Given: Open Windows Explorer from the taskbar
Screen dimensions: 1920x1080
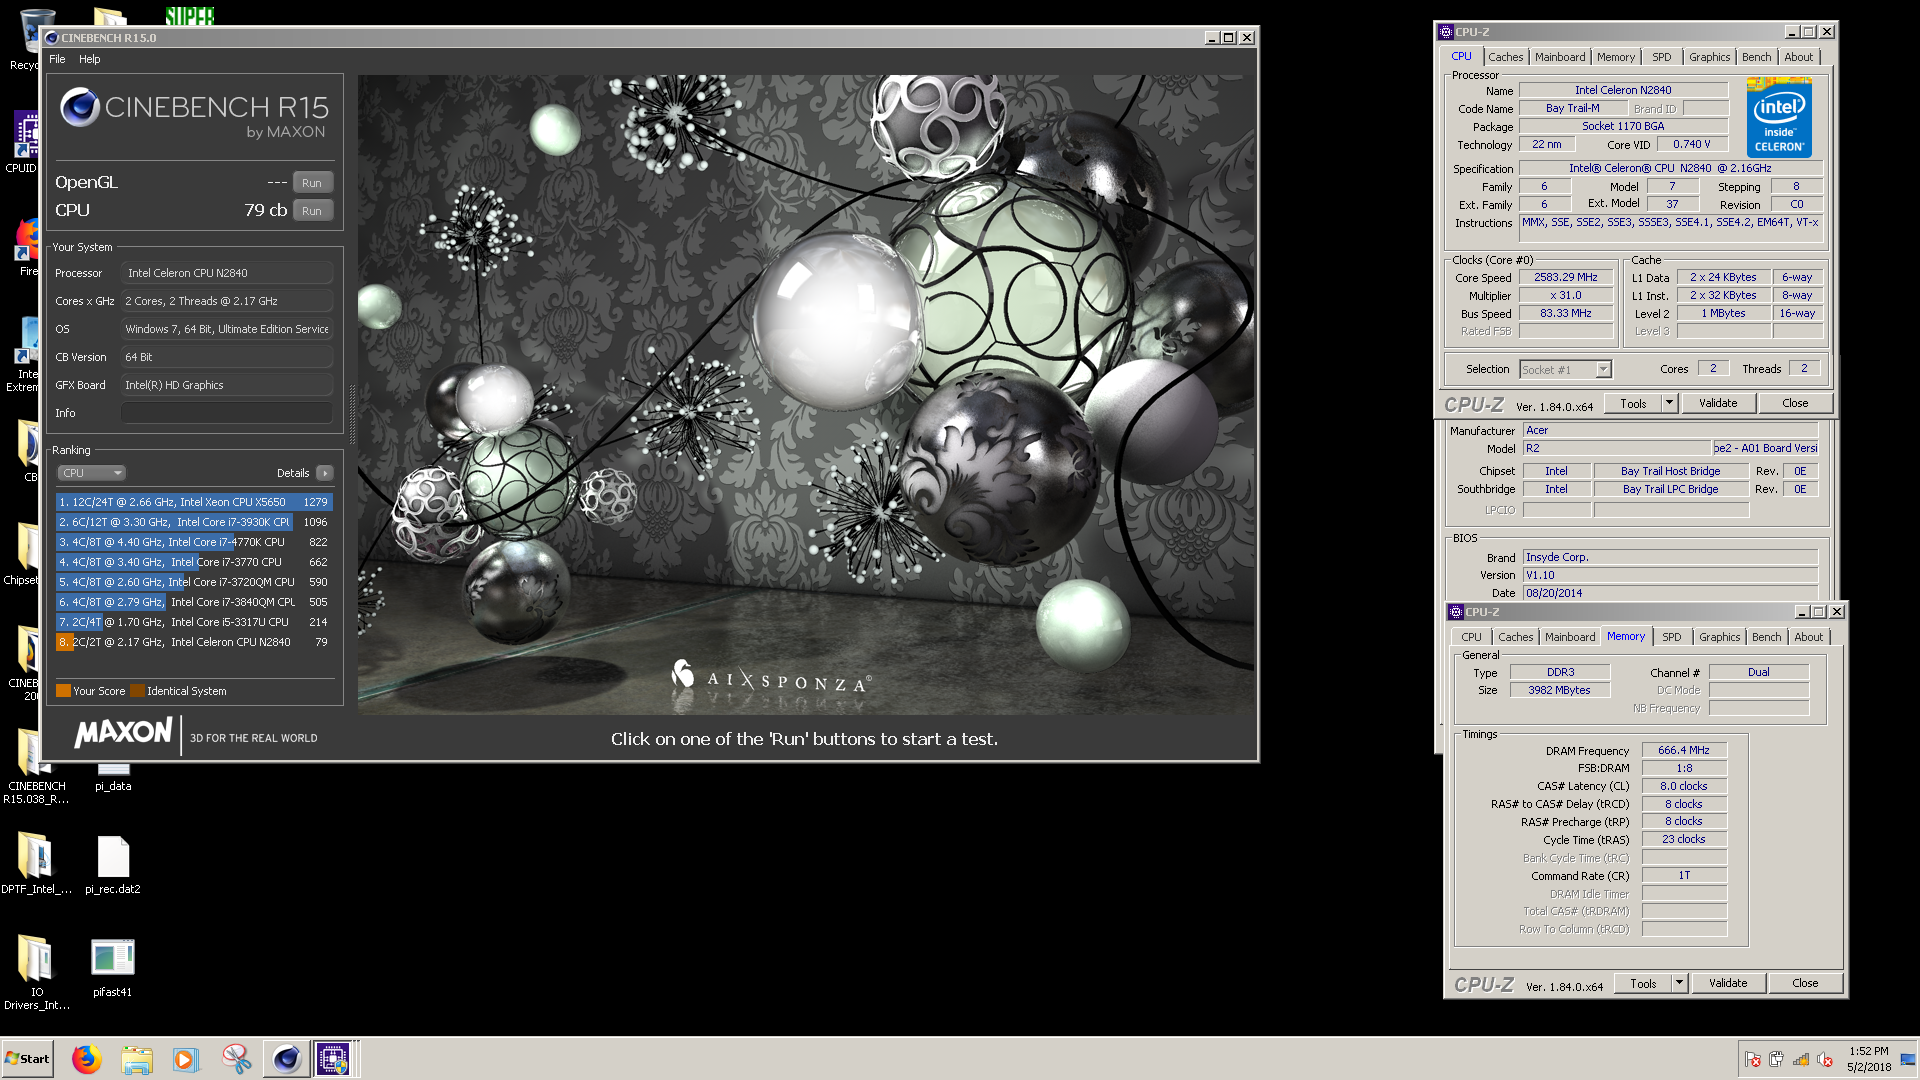Looking at the screenshot, I should coord(137,1059).
